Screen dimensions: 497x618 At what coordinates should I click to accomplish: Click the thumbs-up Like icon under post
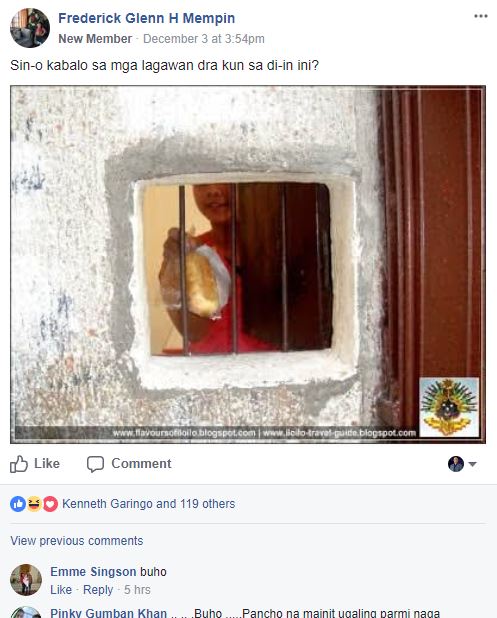point(19,464)
